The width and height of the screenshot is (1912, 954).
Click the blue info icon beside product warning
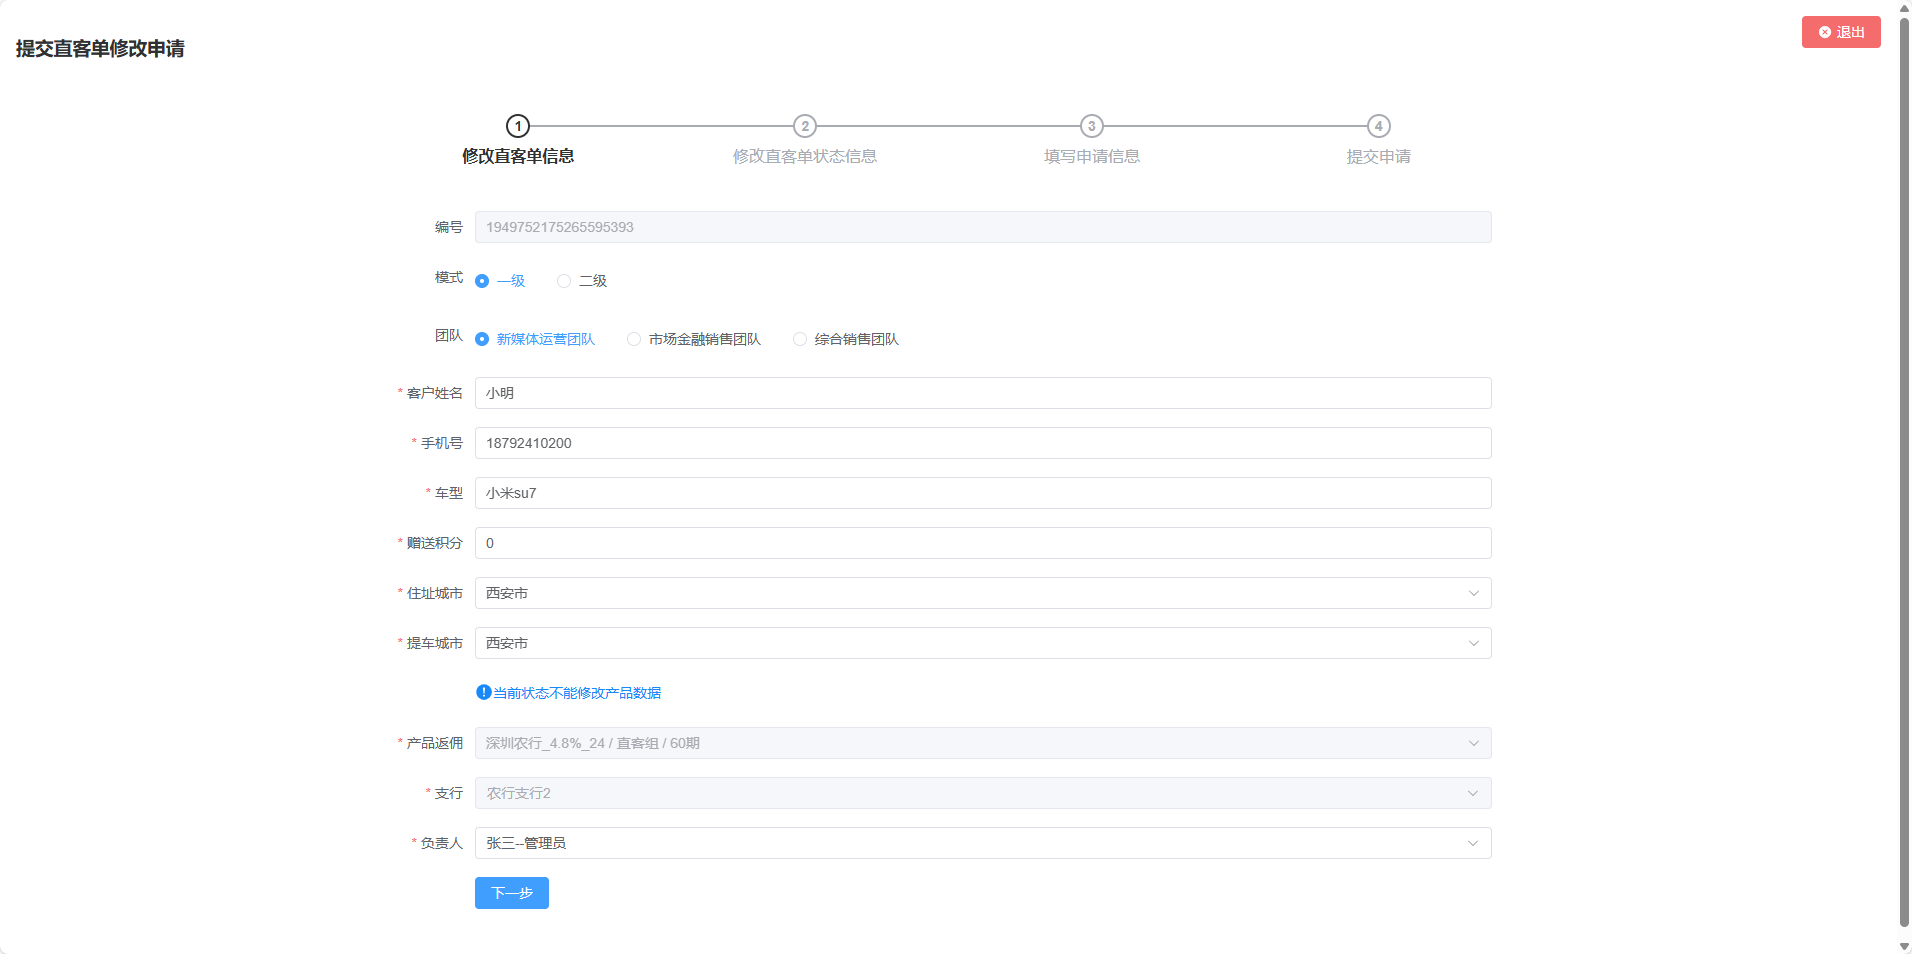pyautogui.click(x=484, y=692)
